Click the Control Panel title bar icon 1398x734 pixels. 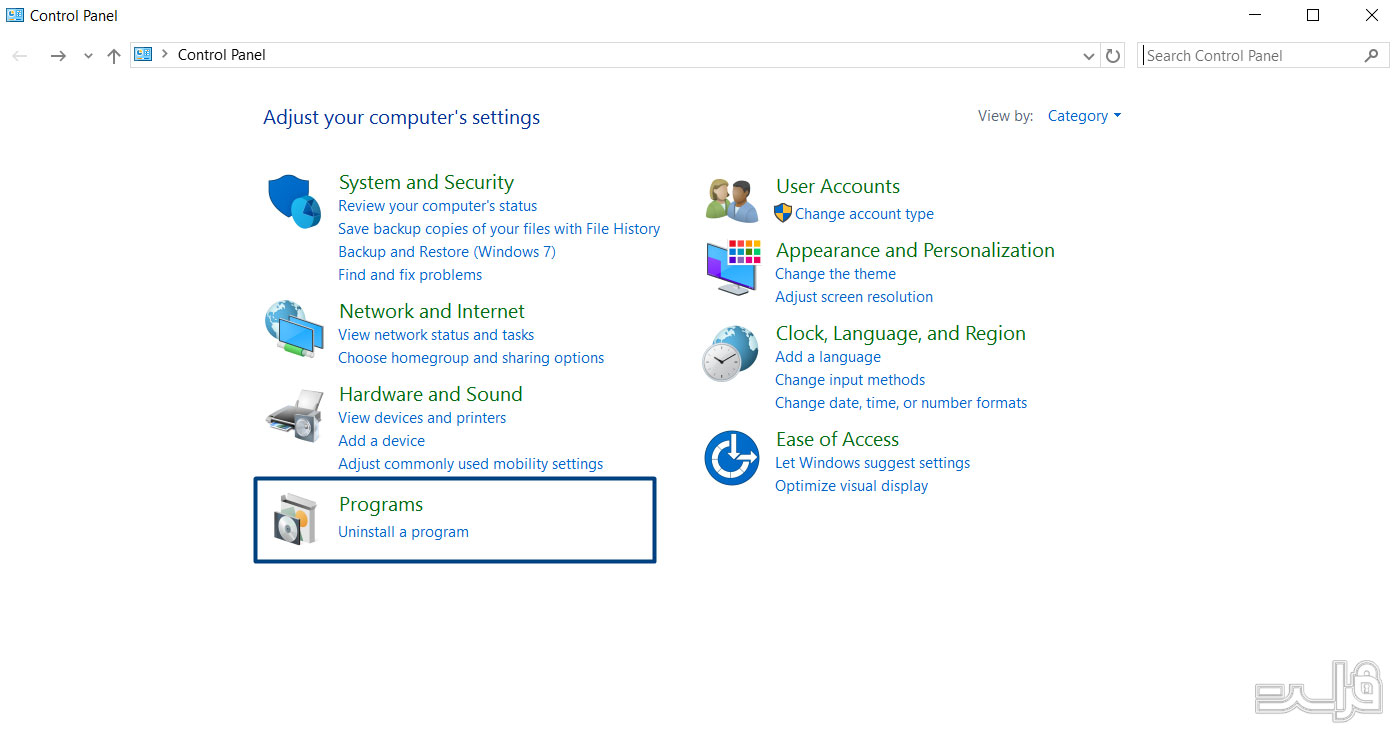[x=15, y=15]
